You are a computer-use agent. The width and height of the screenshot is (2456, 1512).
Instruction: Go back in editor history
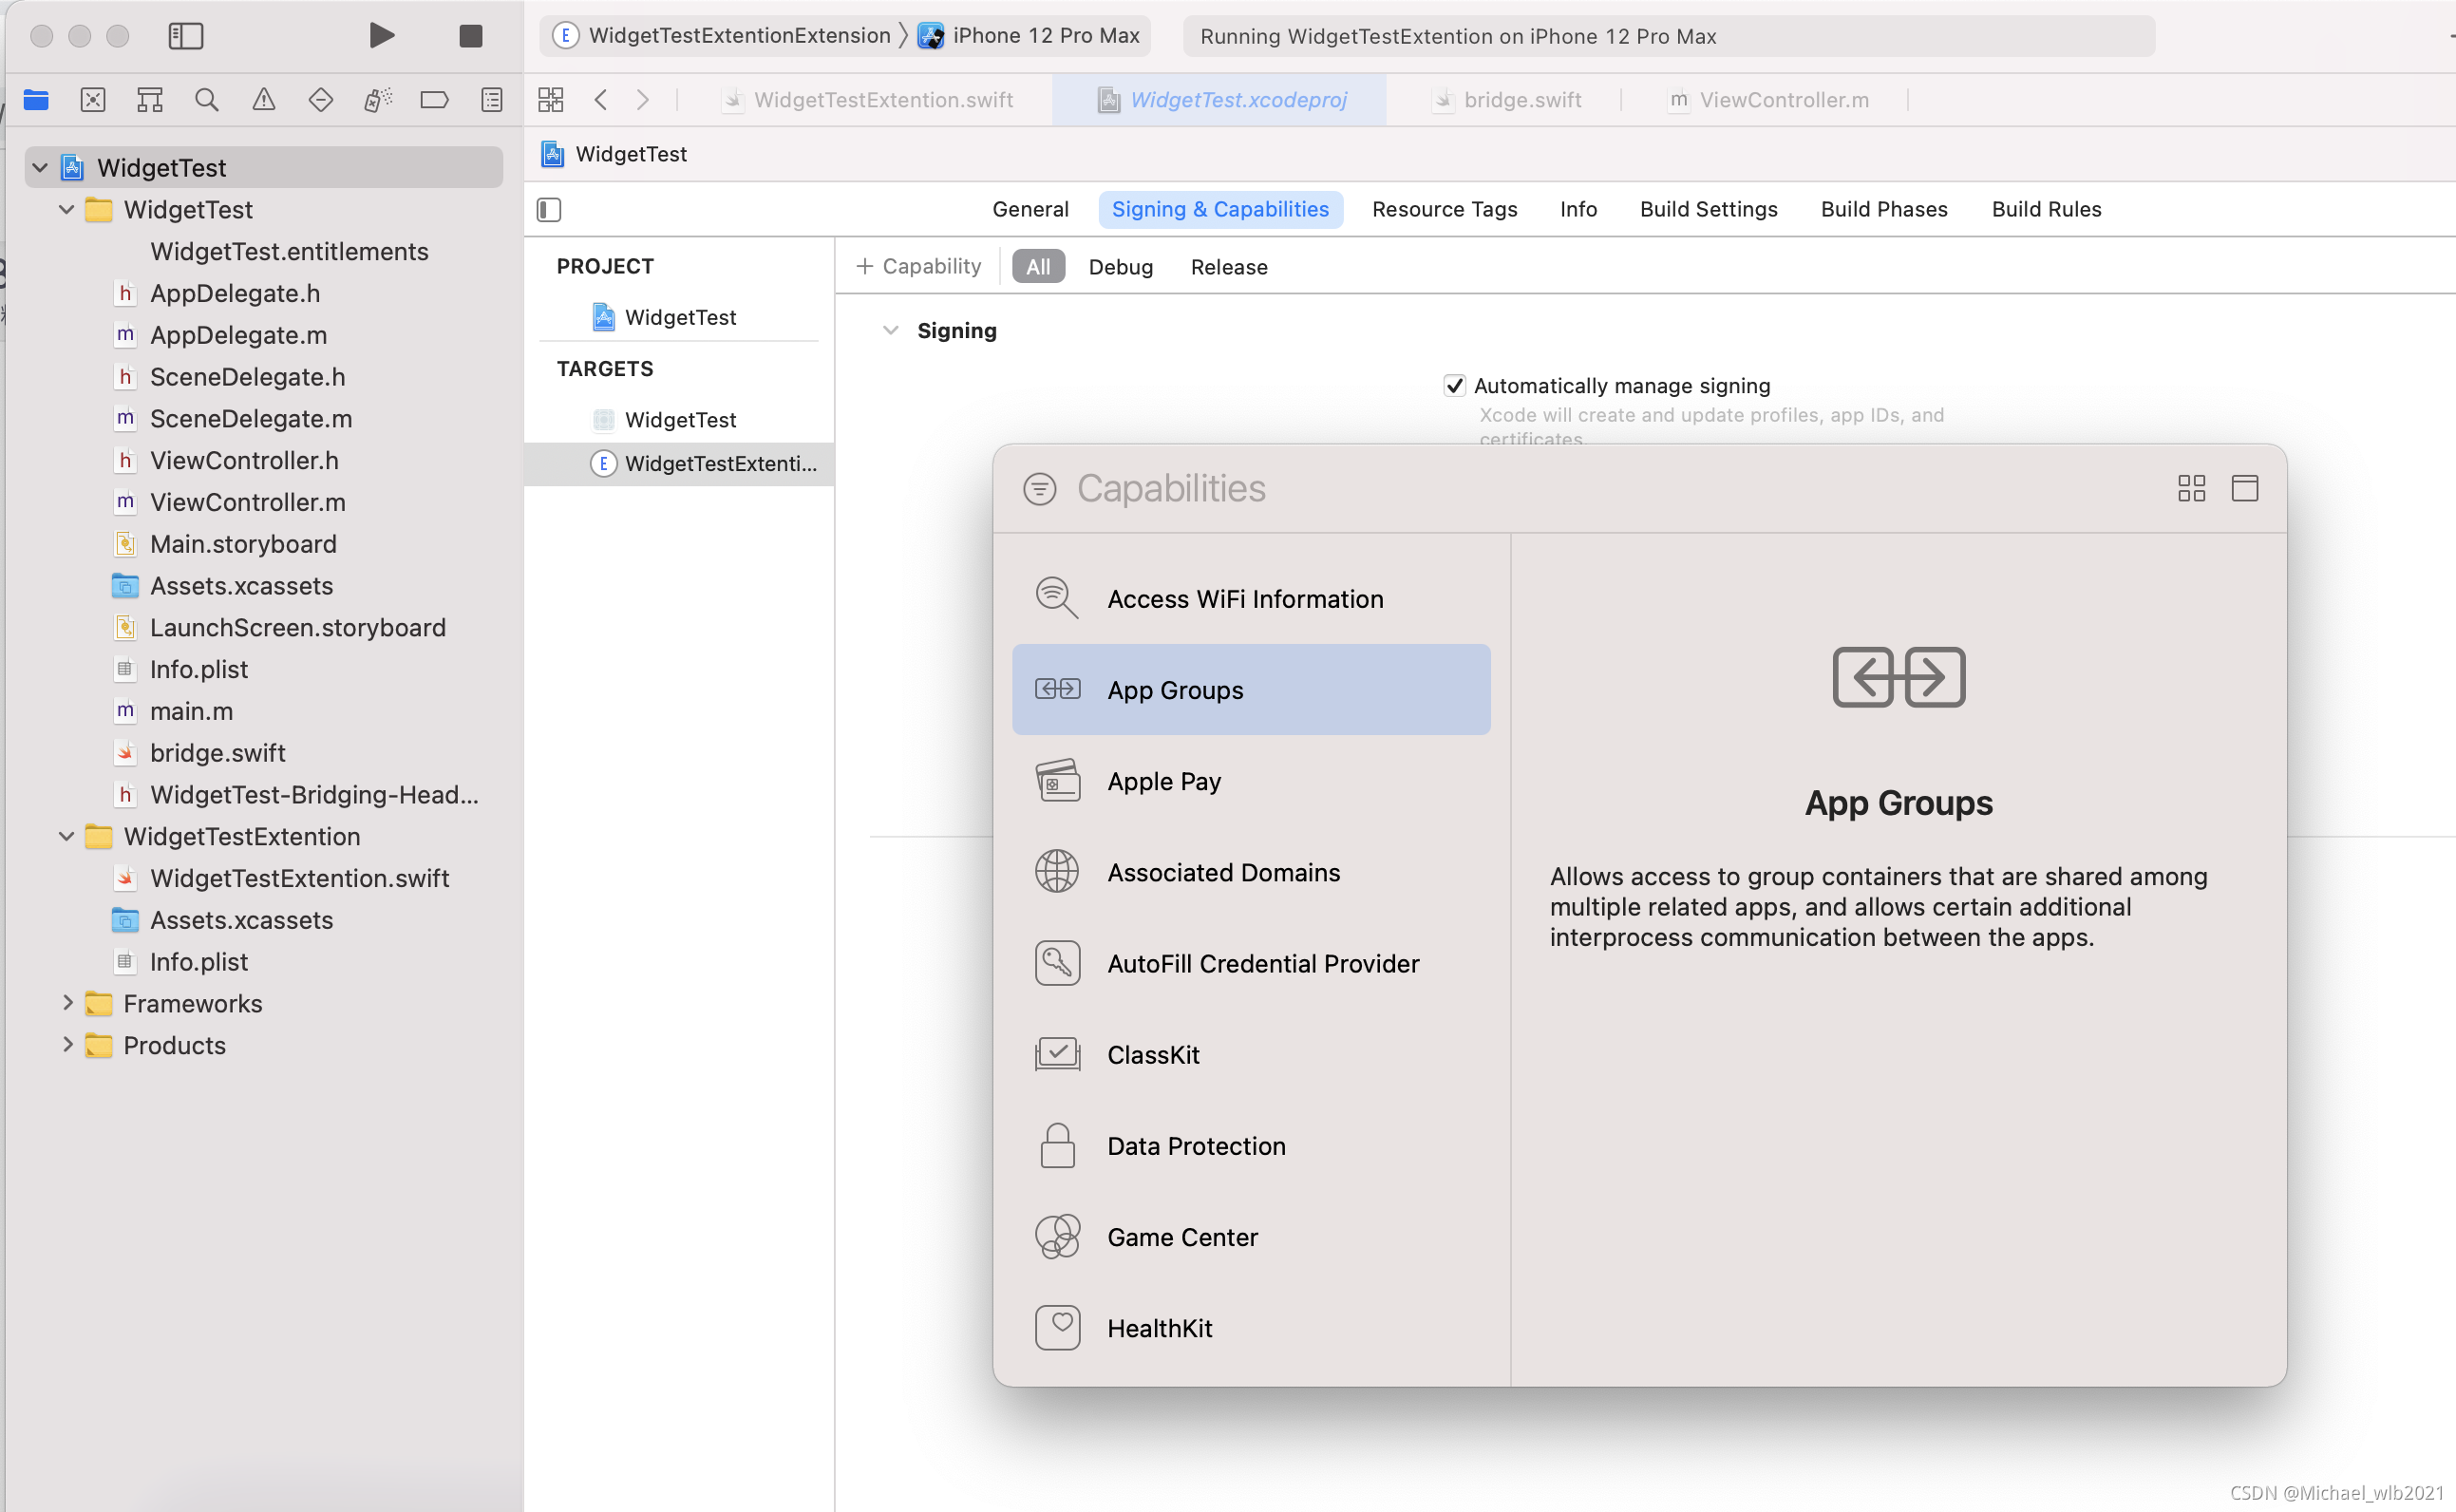click(601, 99)
